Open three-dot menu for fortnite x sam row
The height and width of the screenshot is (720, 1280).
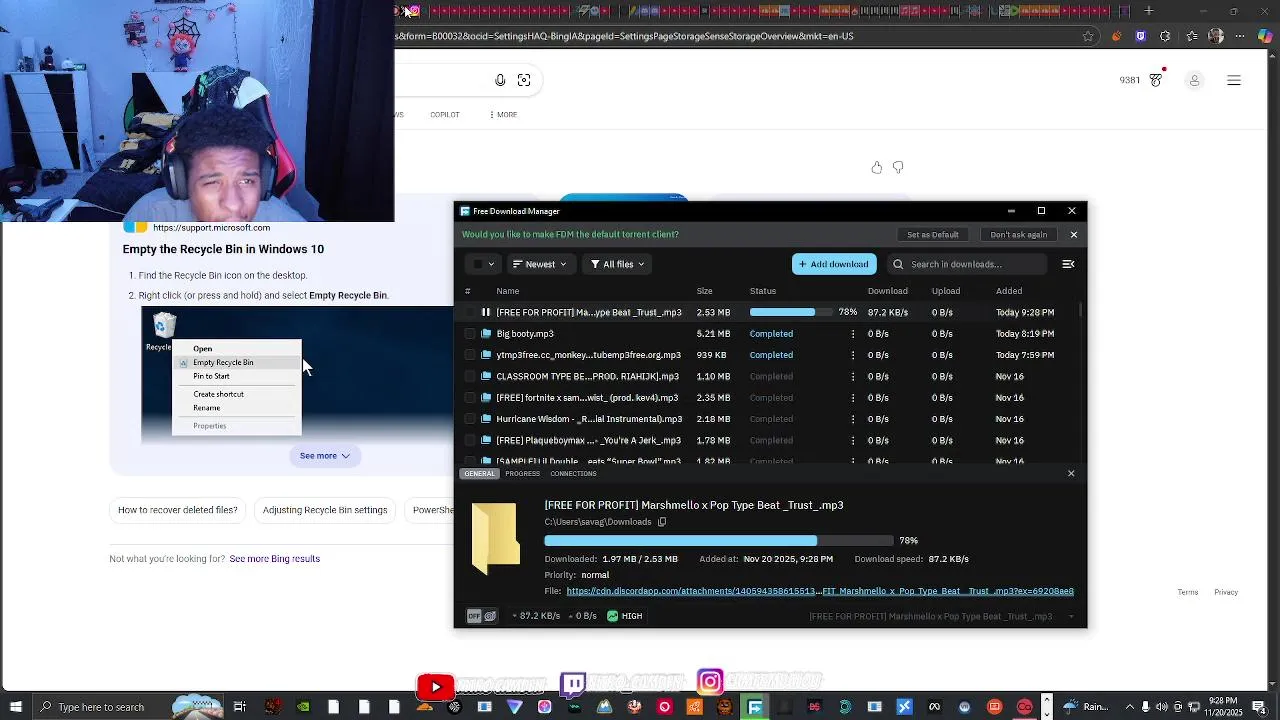[x=853, y=398]
